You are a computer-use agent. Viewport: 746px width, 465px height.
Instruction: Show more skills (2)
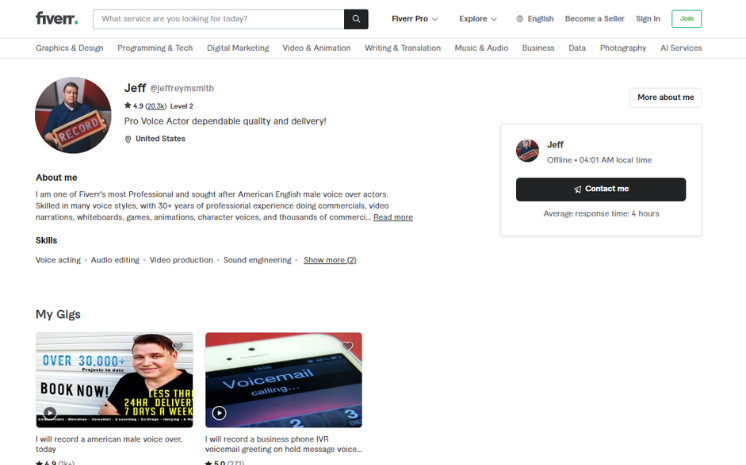click(x=330, y=260)
